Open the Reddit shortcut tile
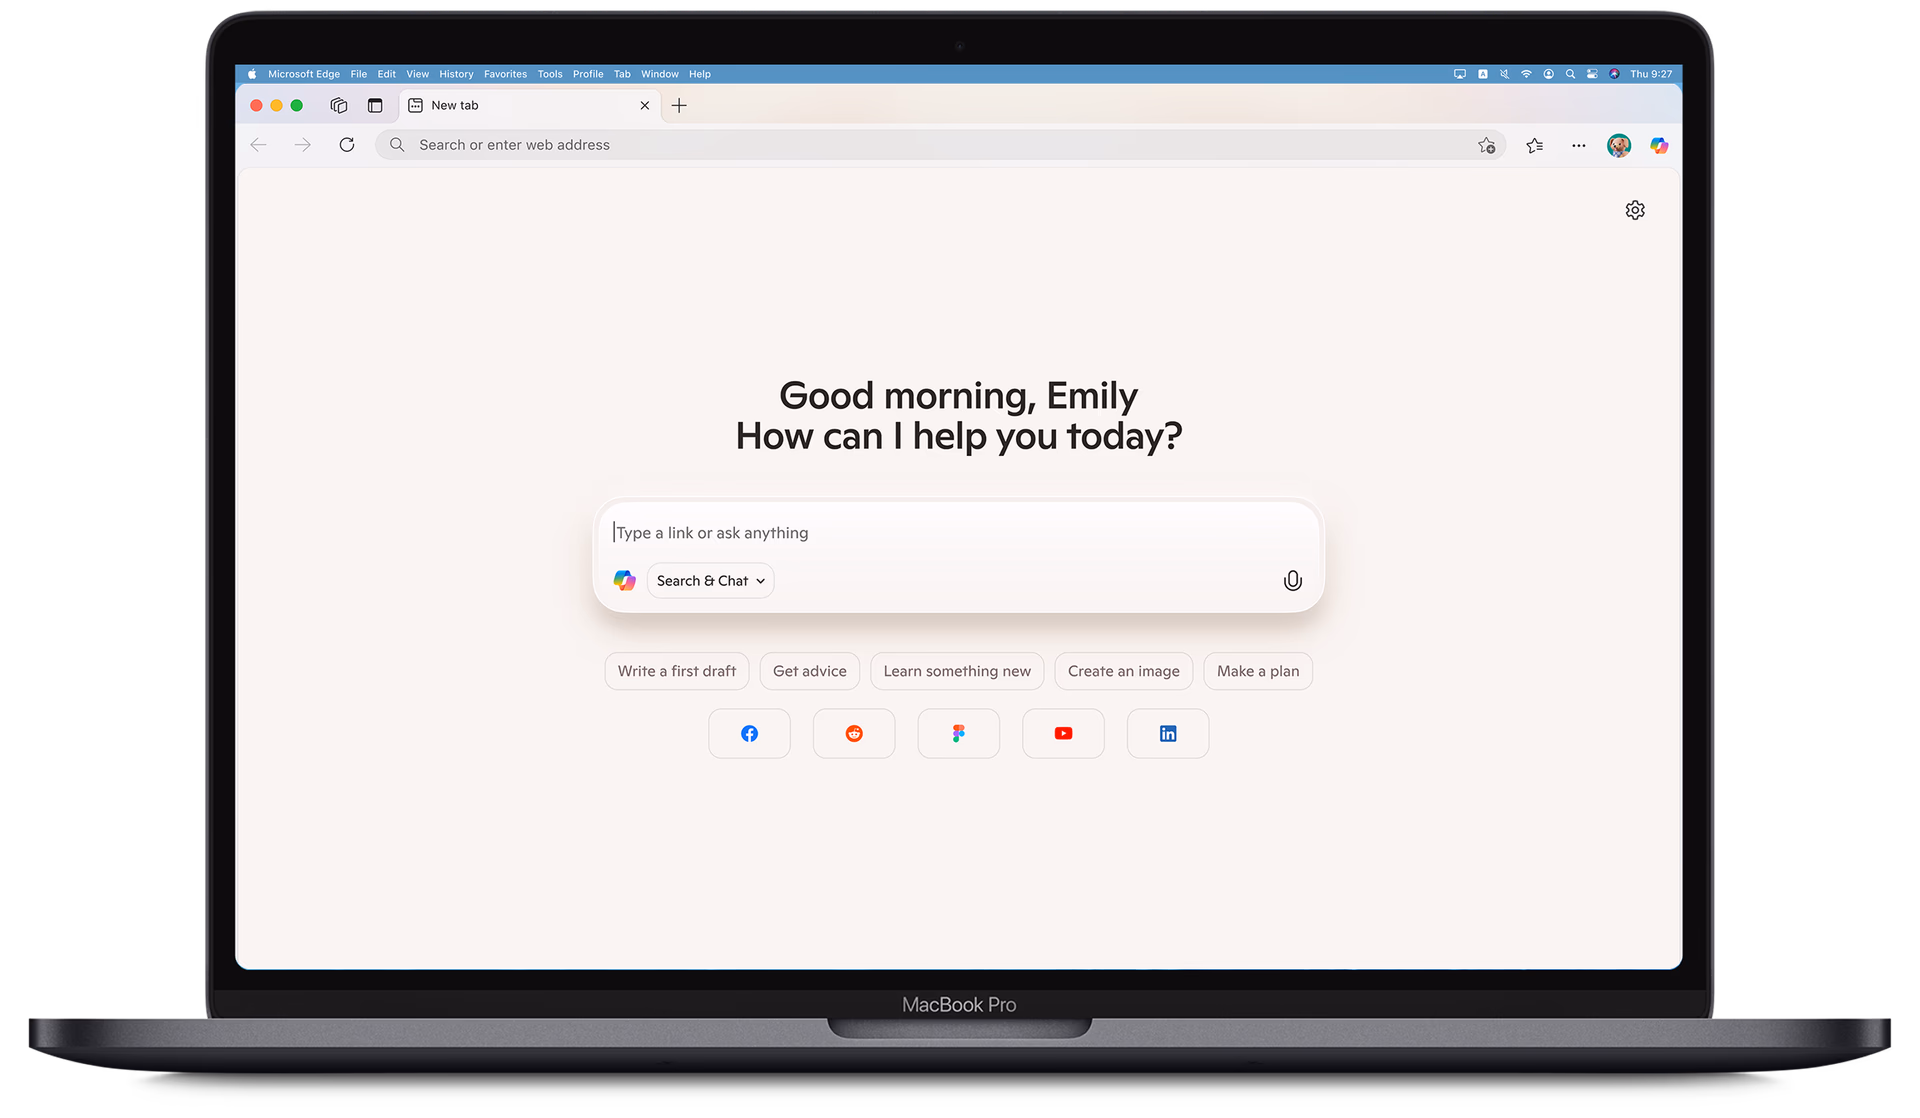 coord(854,734)
